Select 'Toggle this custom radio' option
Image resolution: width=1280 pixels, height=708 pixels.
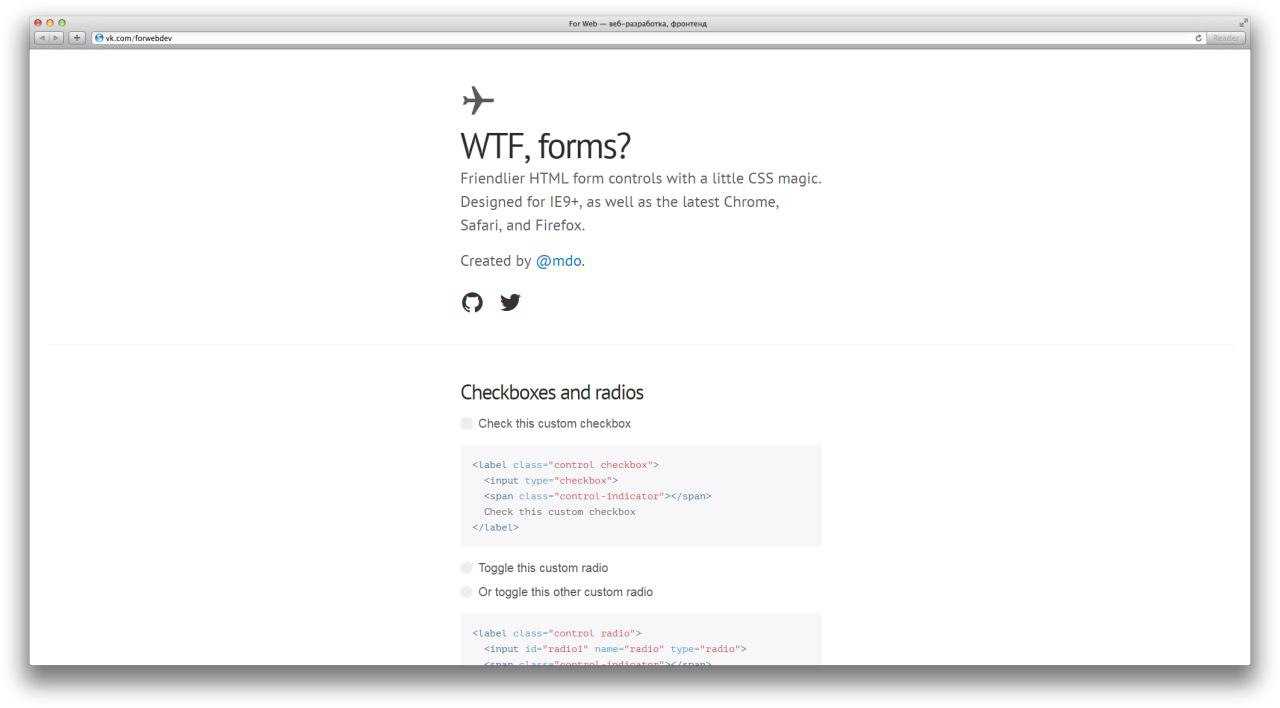click(x=467, y=567)
